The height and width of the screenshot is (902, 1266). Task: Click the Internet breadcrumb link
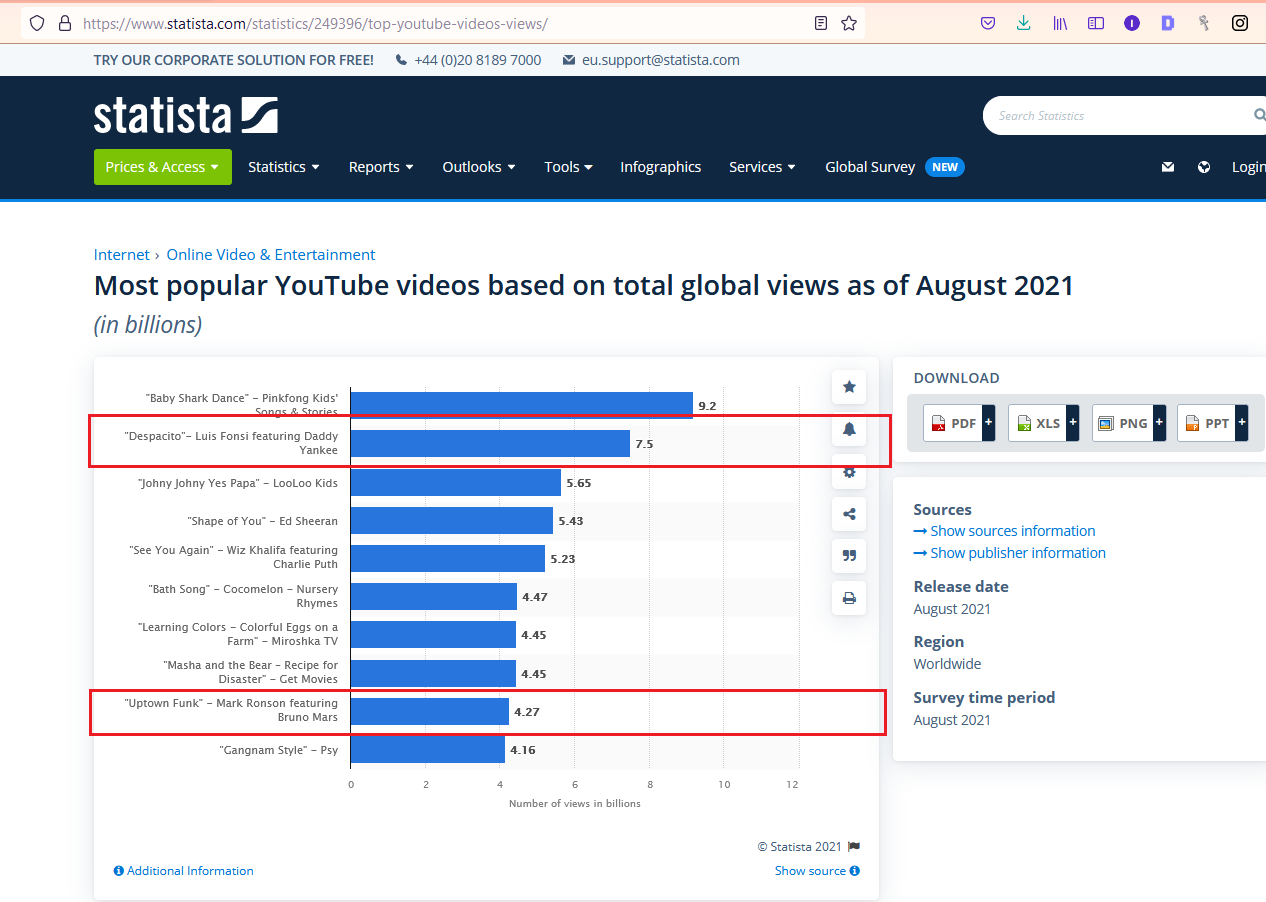tap(121, 254)
